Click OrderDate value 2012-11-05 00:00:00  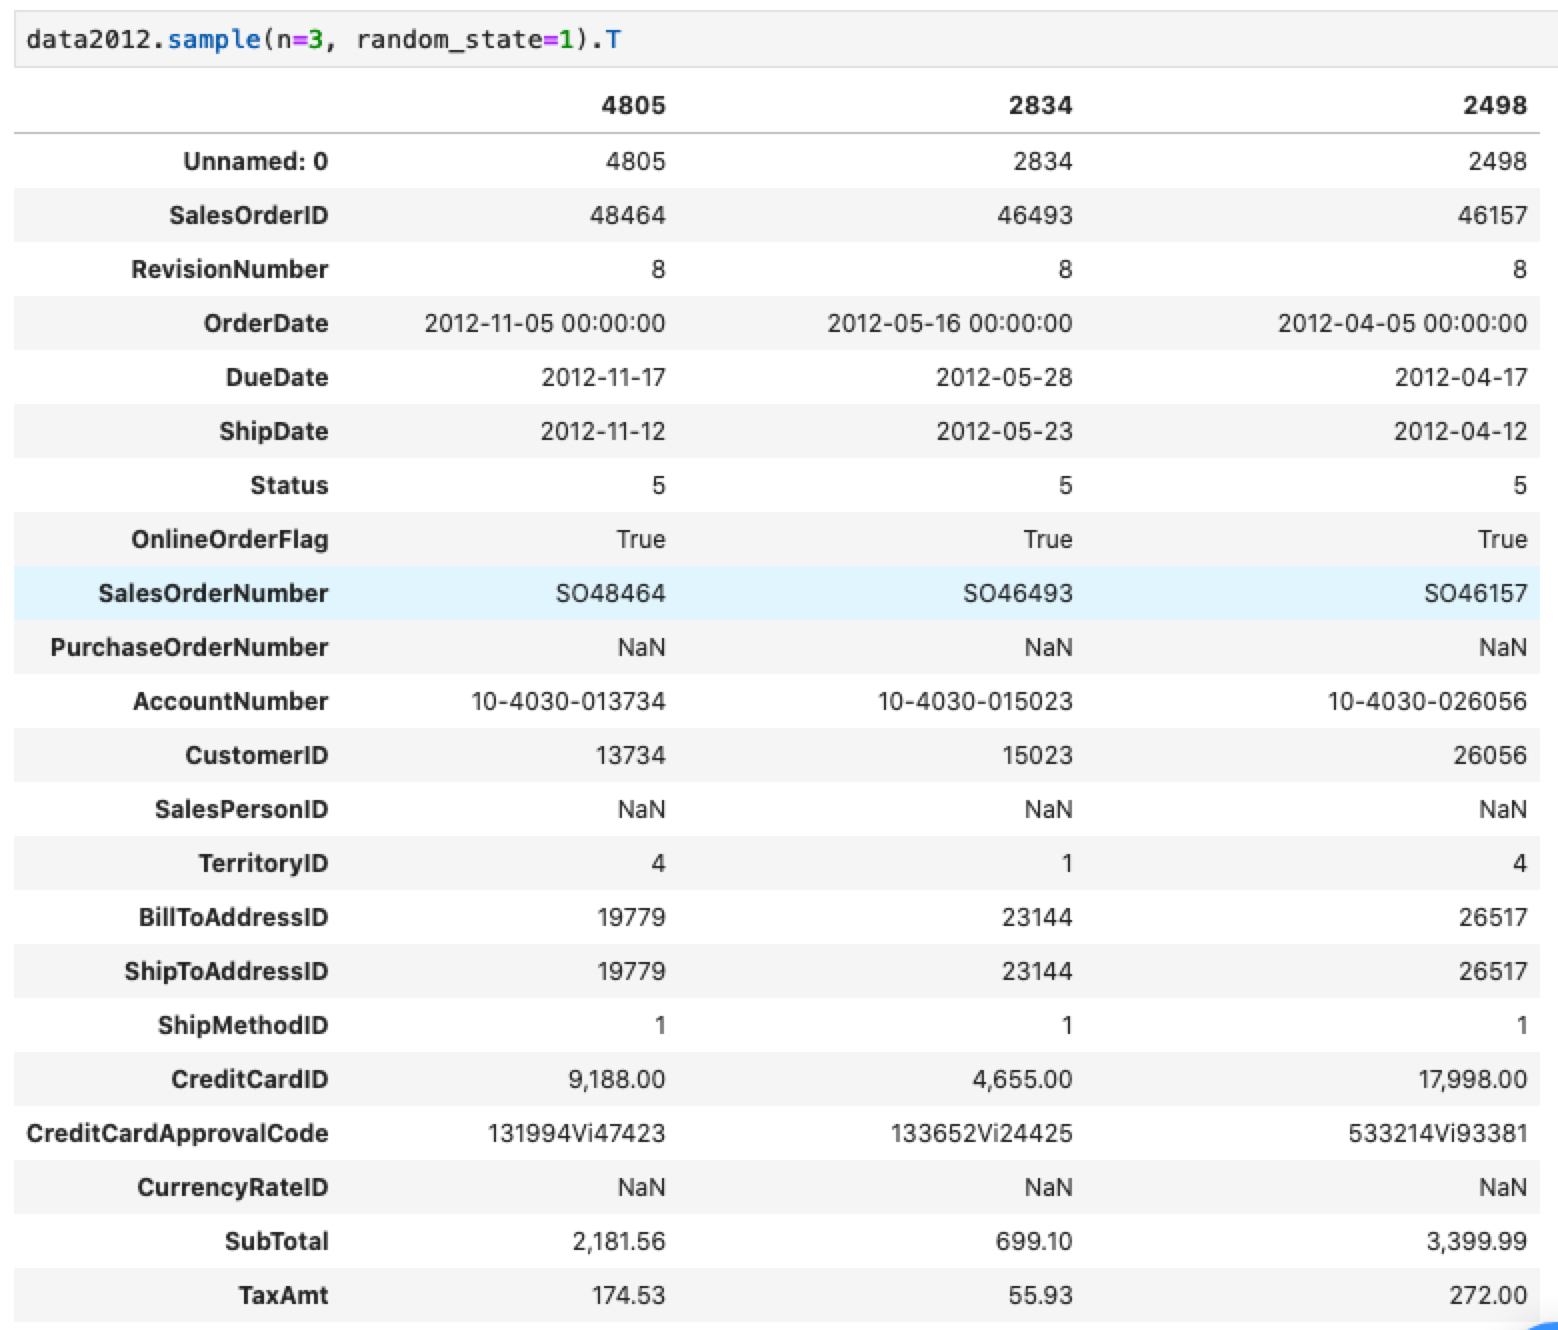(545, 324)
